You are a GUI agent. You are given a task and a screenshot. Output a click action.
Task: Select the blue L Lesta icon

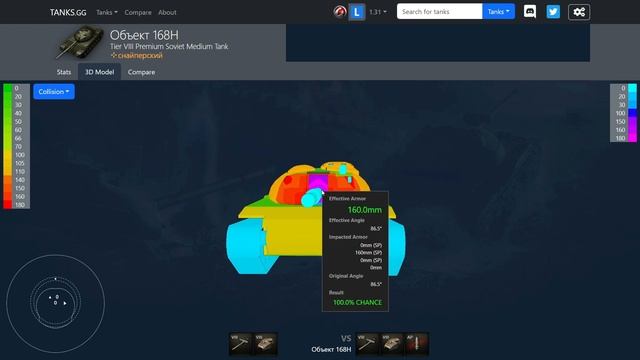pos(356,12)
